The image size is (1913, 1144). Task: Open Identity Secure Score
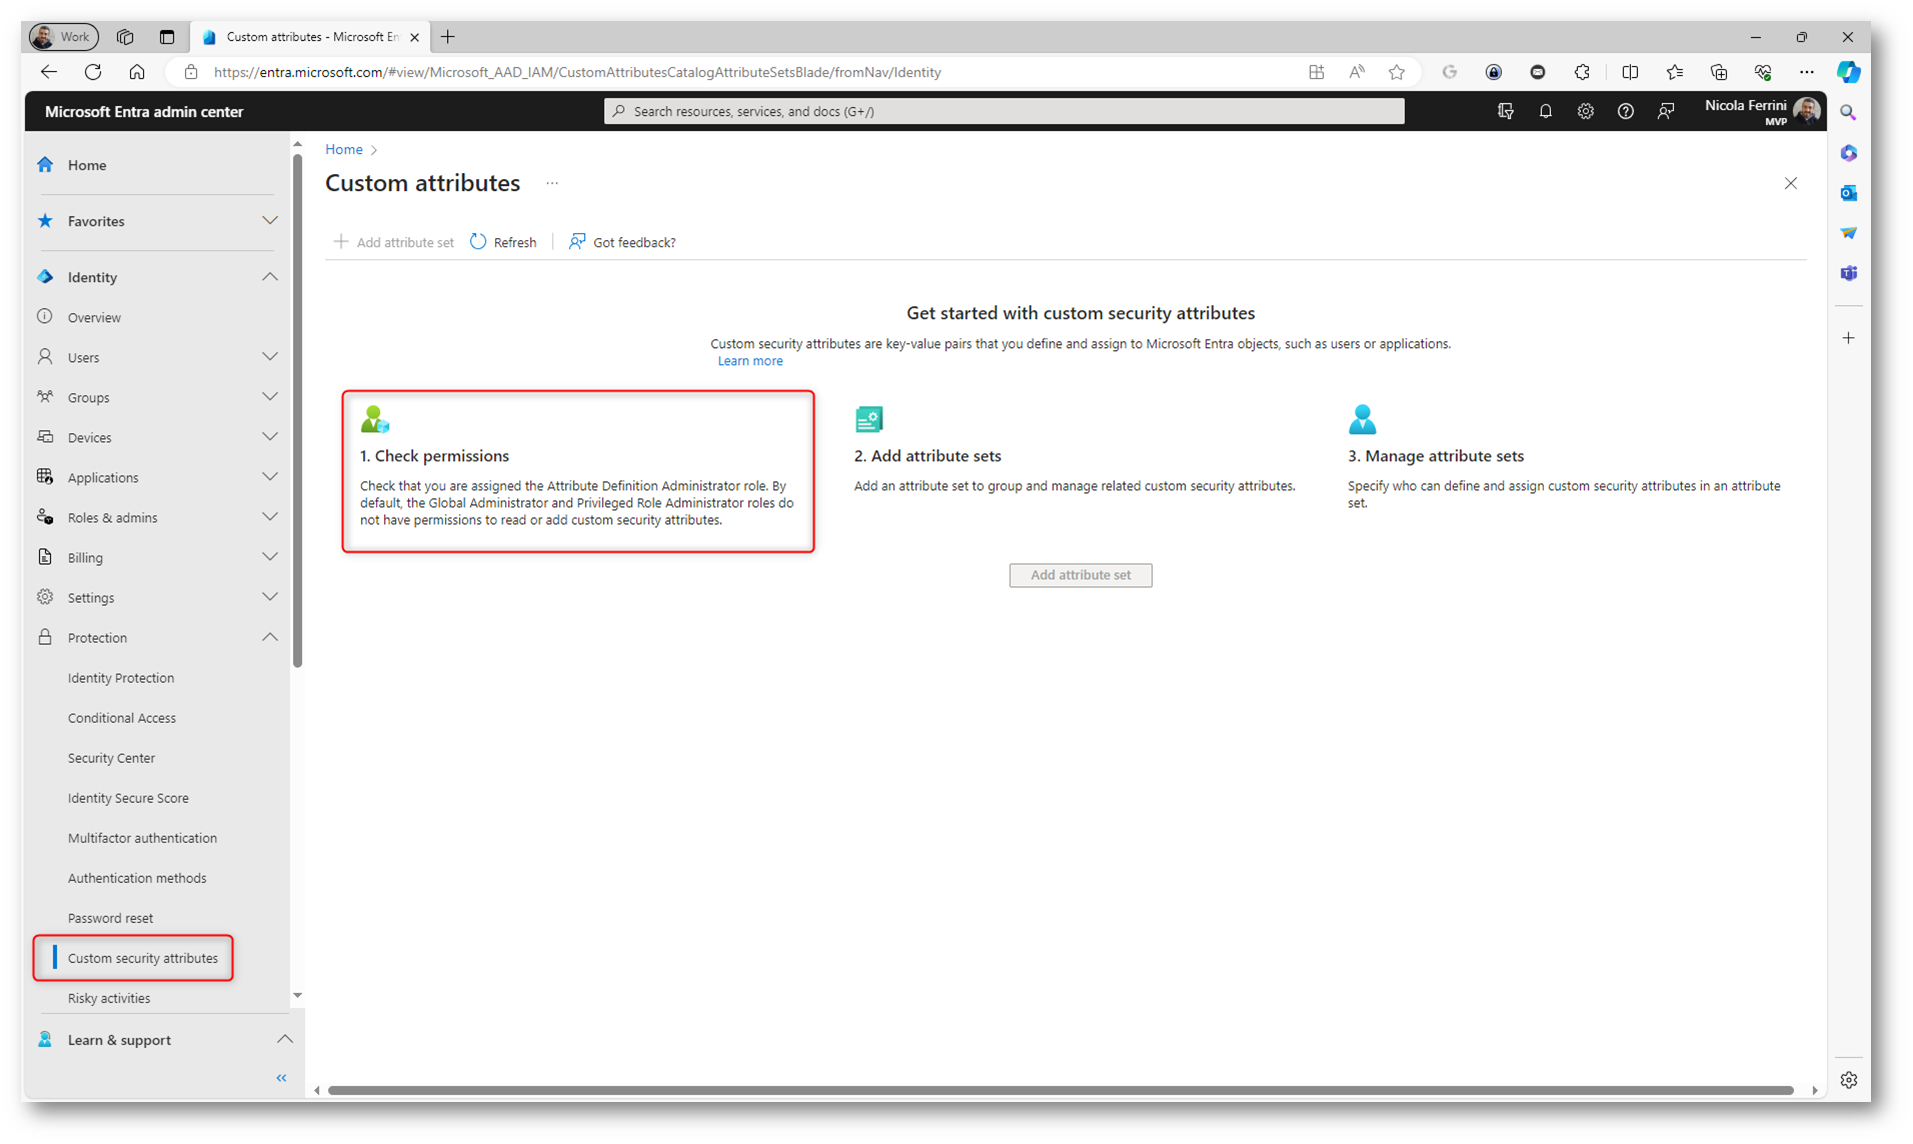pos(128,798)
